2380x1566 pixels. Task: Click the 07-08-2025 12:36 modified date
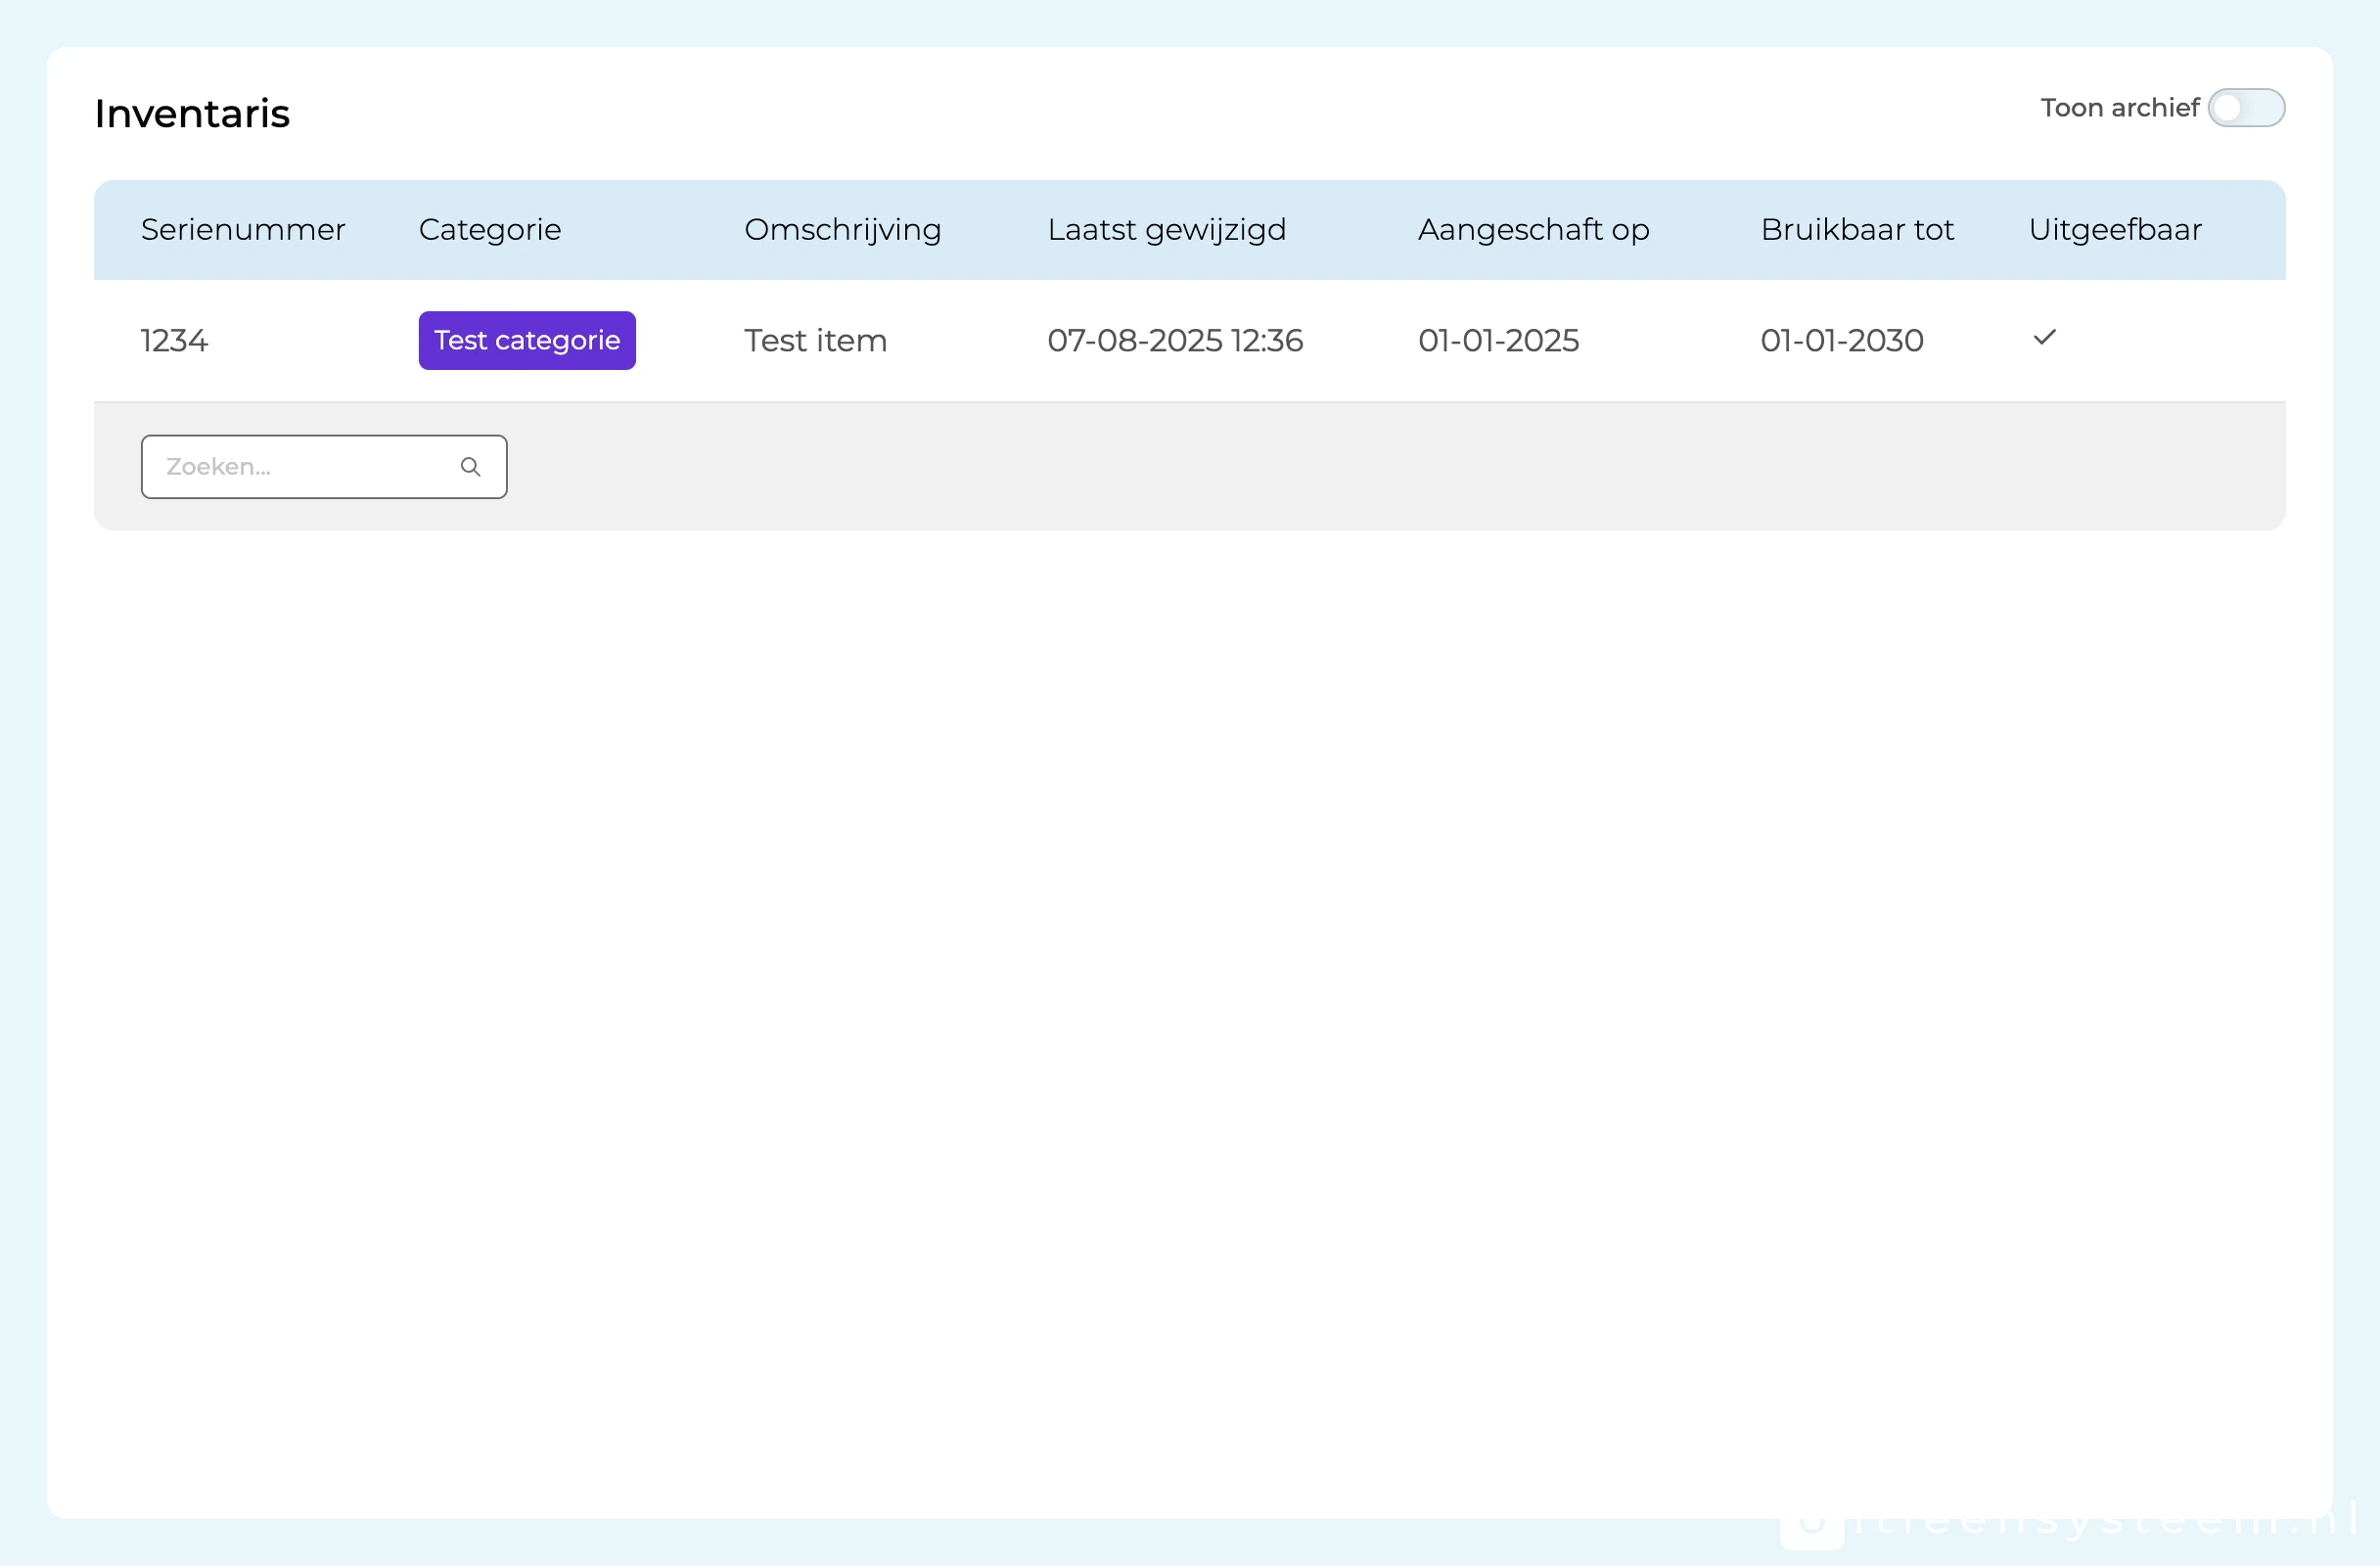[1174, 341]
